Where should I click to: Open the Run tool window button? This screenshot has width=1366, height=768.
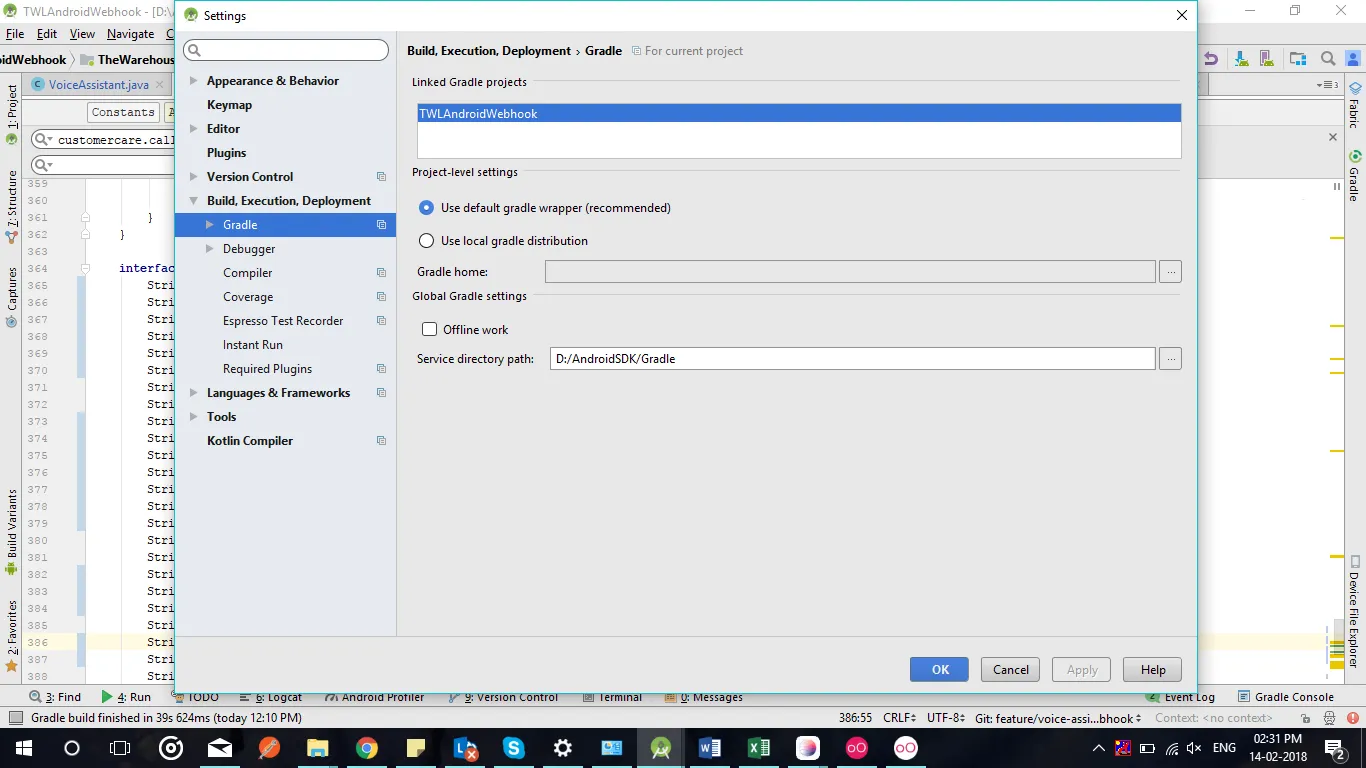[x=127, y=697]
